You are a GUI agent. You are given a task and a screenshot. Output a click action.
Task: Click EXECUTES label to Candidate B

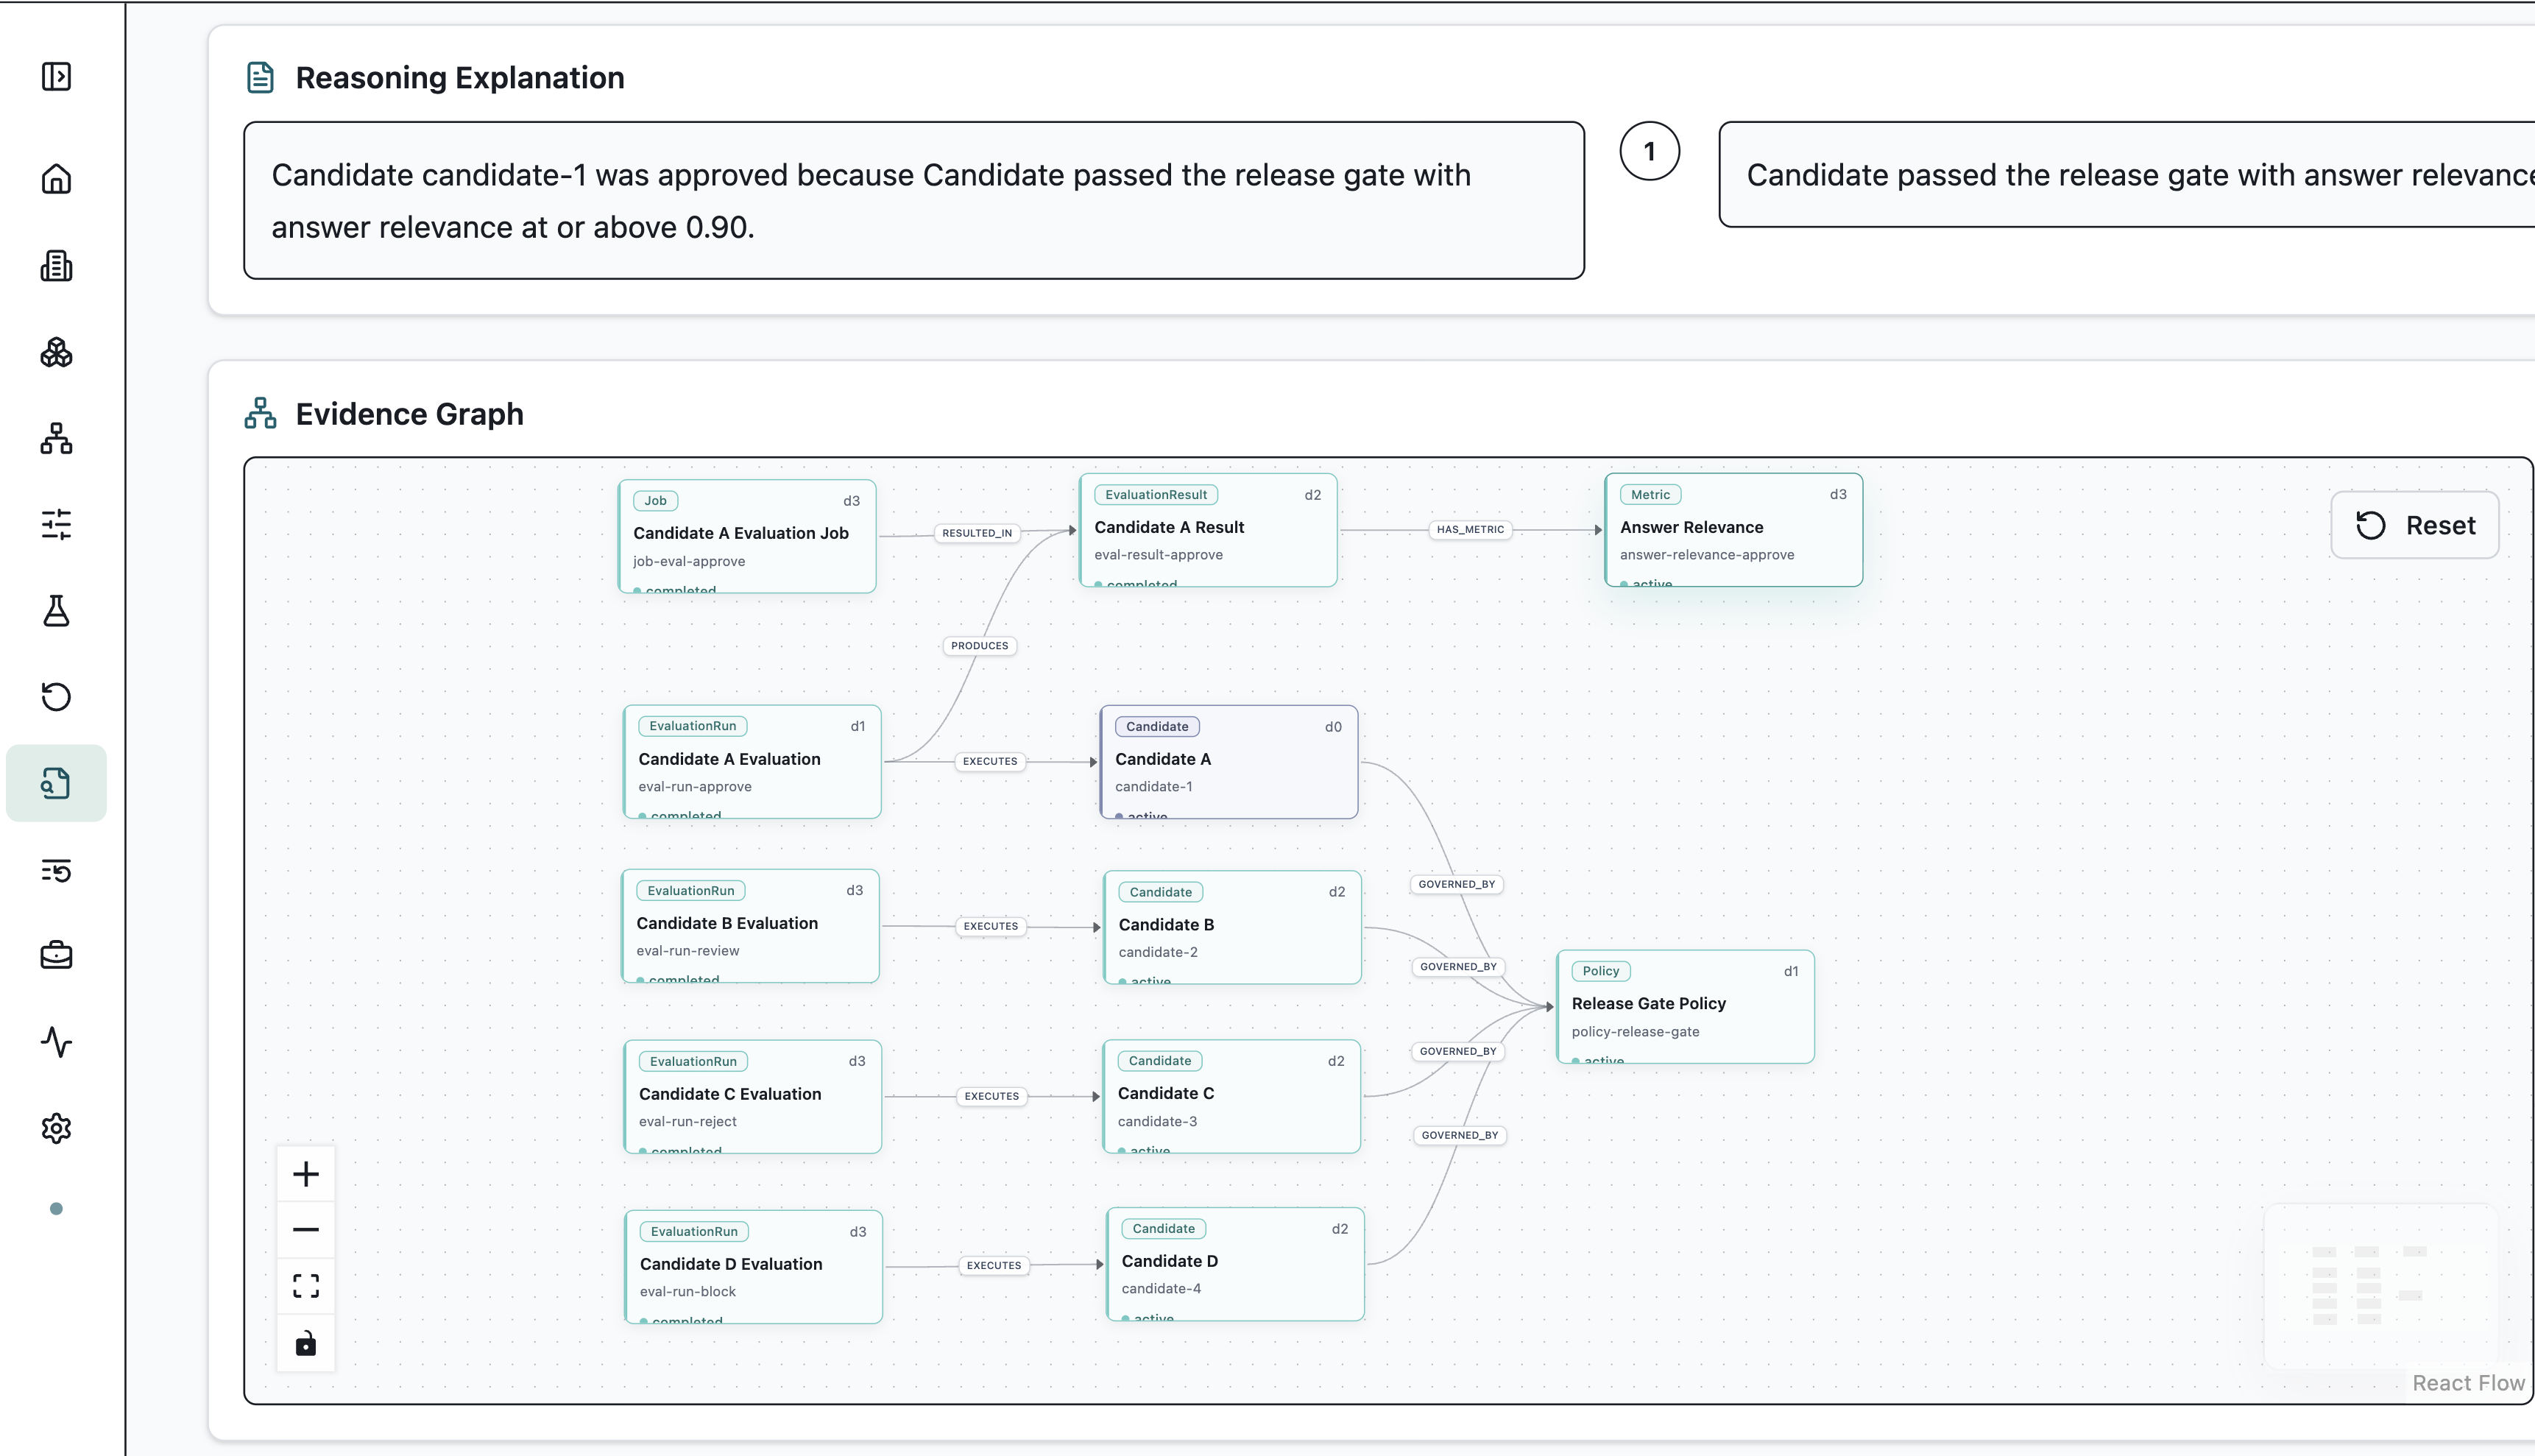click(991, 926)
